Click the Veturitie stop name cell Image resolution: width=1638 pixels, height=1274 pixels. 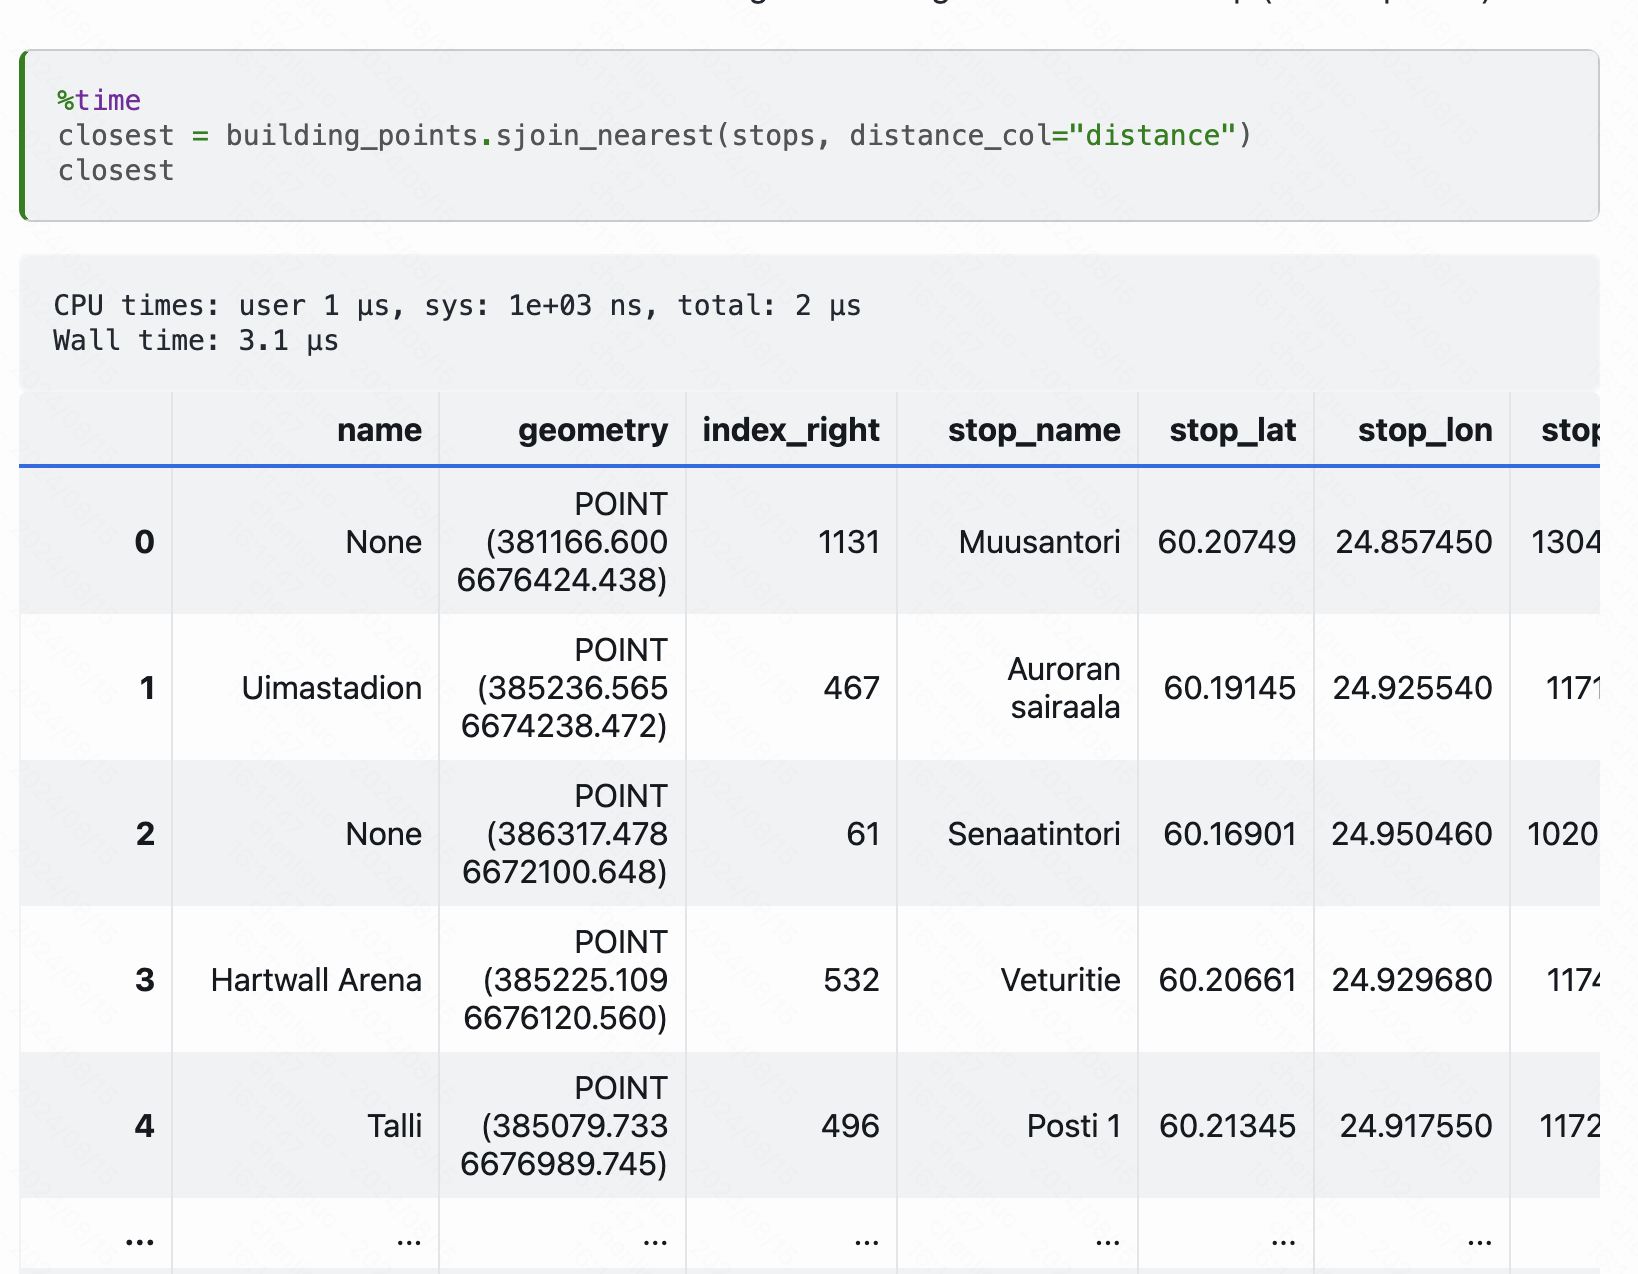point(1060,980)
